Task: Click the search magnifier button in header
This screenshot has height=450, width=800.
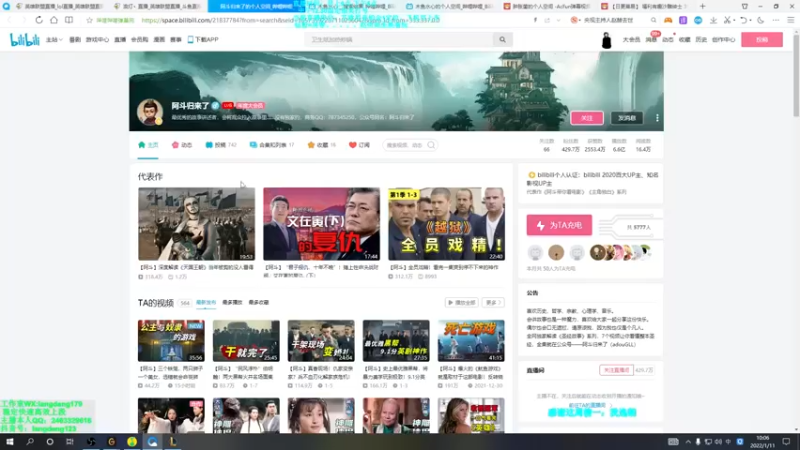Action: coord(503,40)
